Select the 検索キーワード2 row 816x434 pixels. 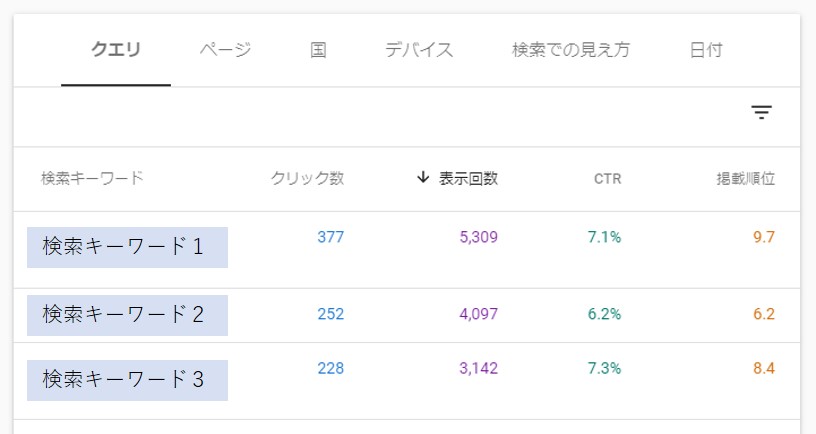pos(406,315)
